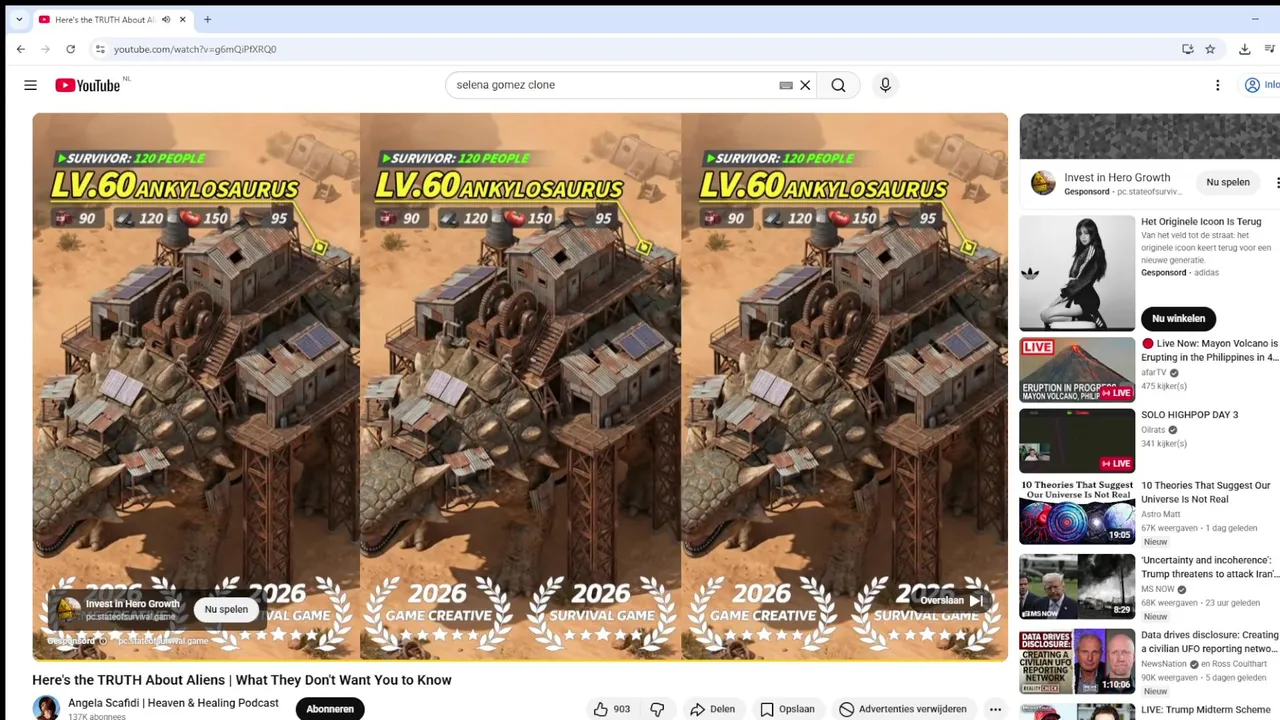Click Nu spelen in sidebar ad
1280x720 pixels.
pos(1228,182)
